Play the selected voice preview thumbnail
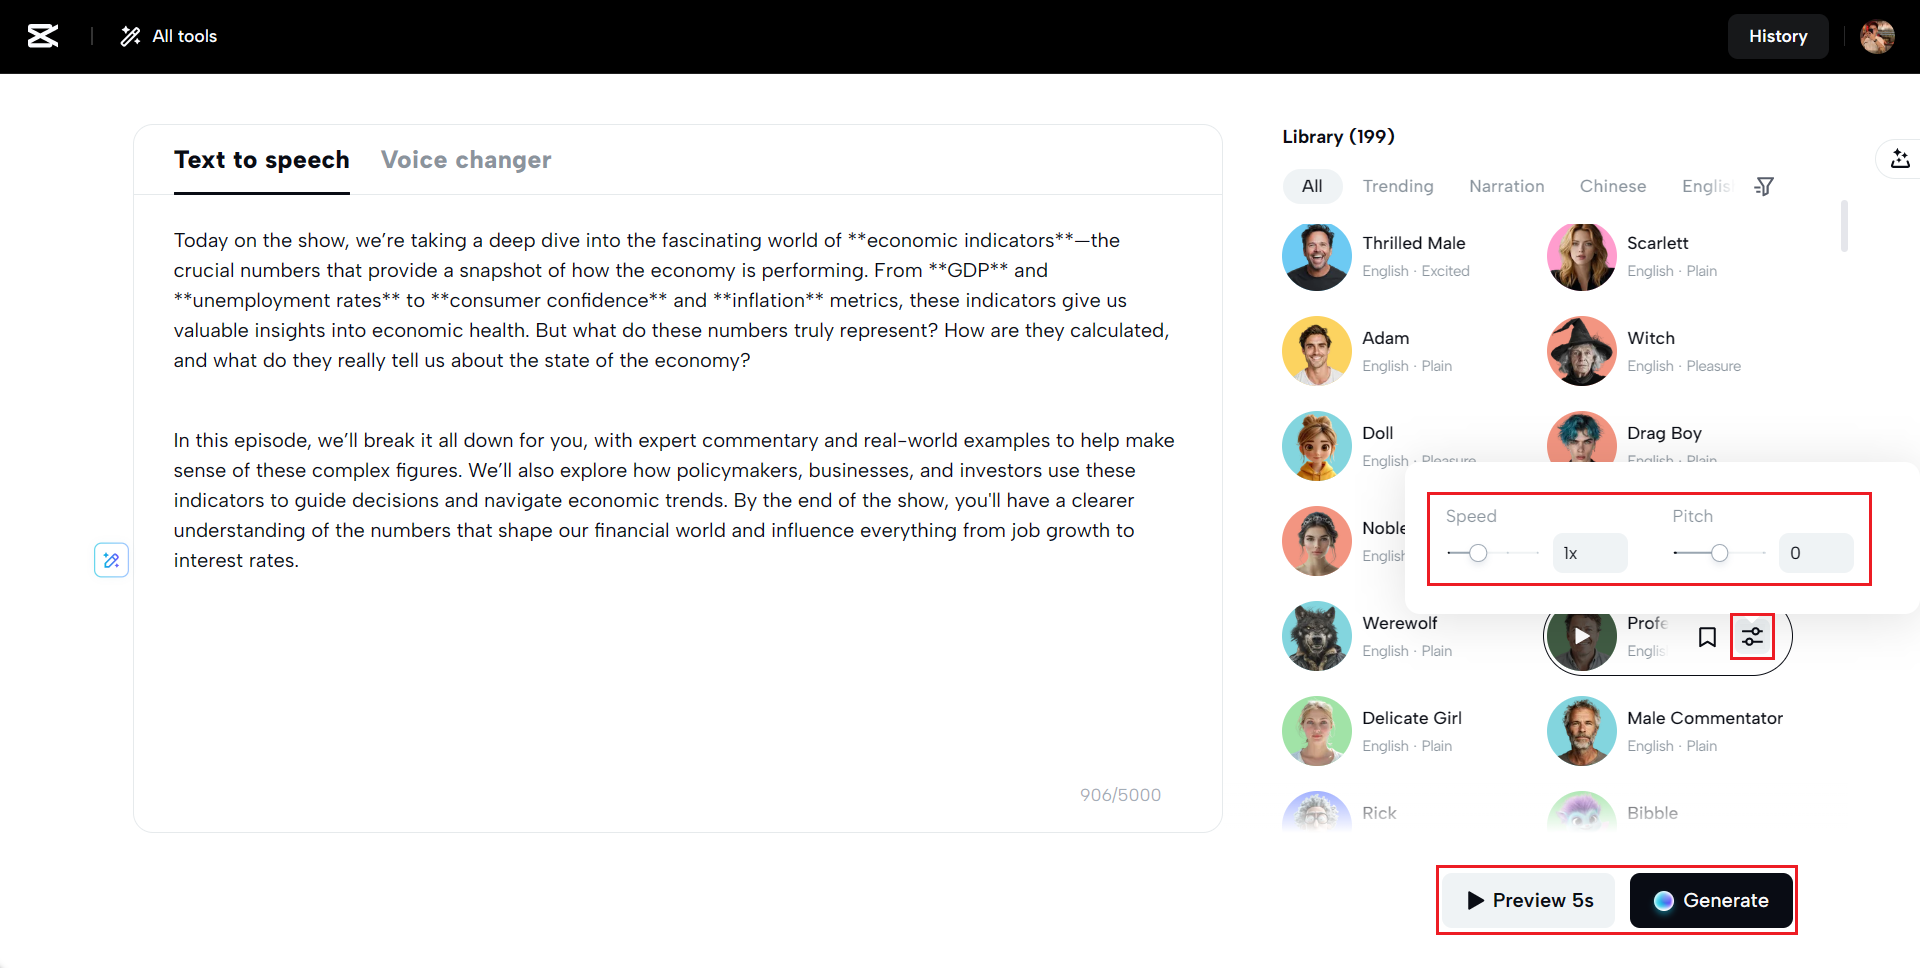This screenshot has width=1920, height=968. pos(1581,636)
